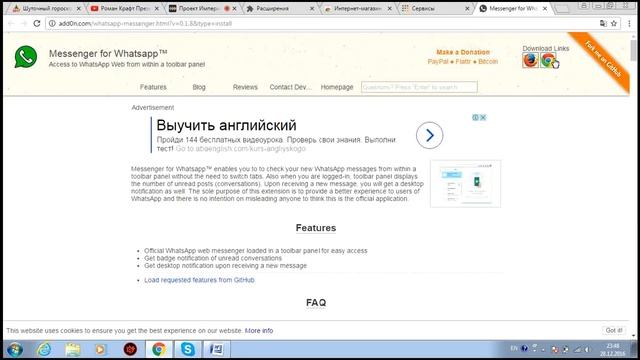Bookmark this page with star icon
This screenshot has width=640, height=360.
click(x=613, y=23)
